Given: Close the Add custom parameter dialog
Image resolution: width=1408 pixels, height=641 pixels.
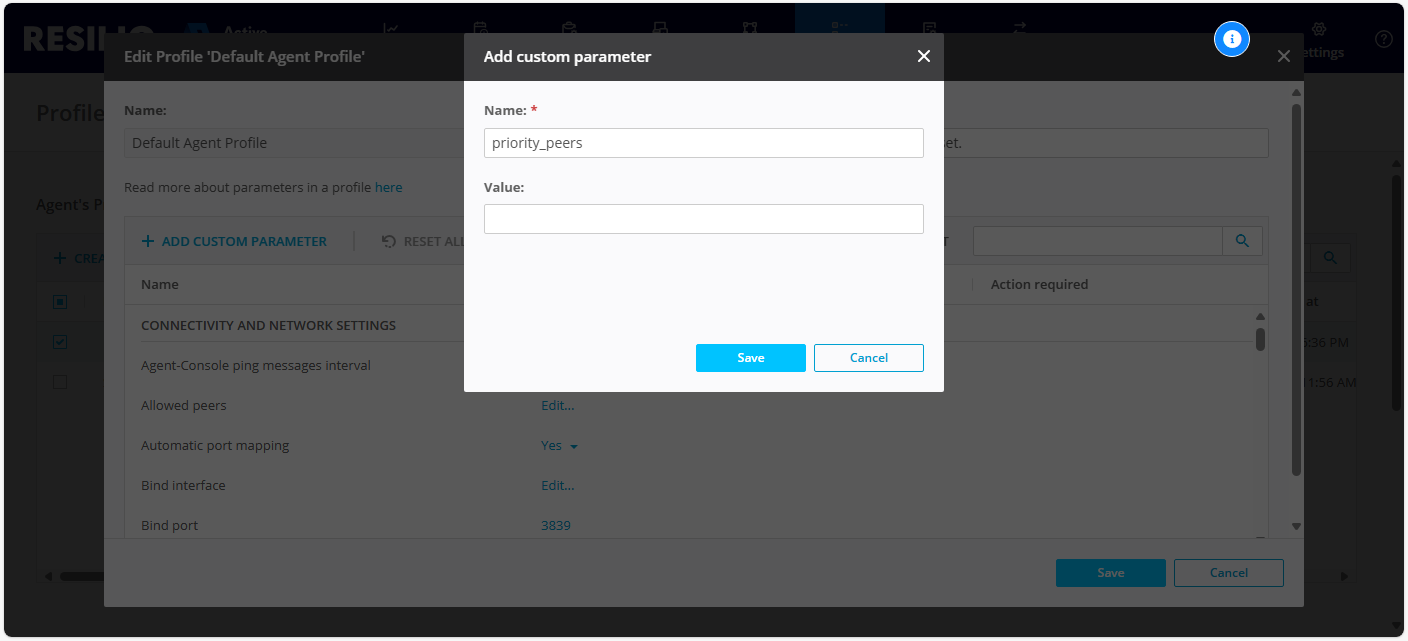Looking at the screenshot, I should 923,57.
